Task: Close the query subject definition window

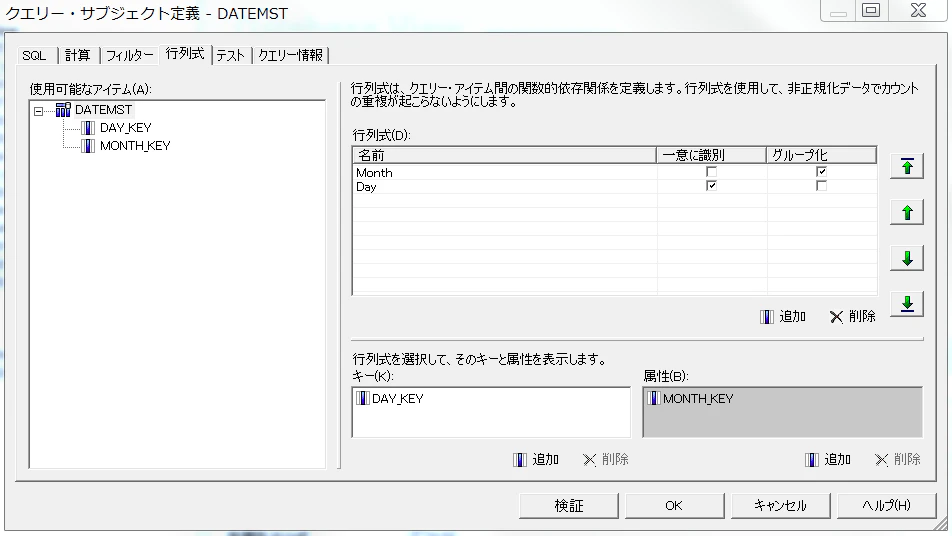Action: (918, 10)
